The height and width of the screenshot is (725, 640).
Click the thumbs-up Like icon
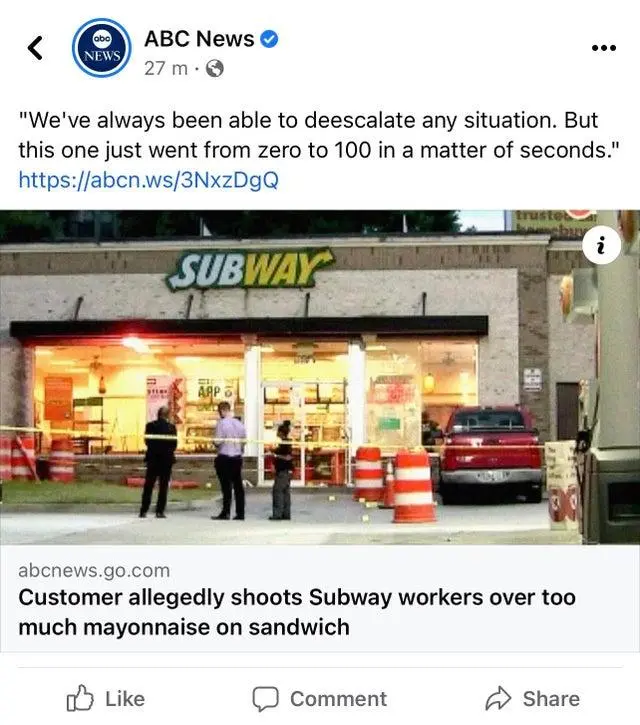click(x=80, y=698)
